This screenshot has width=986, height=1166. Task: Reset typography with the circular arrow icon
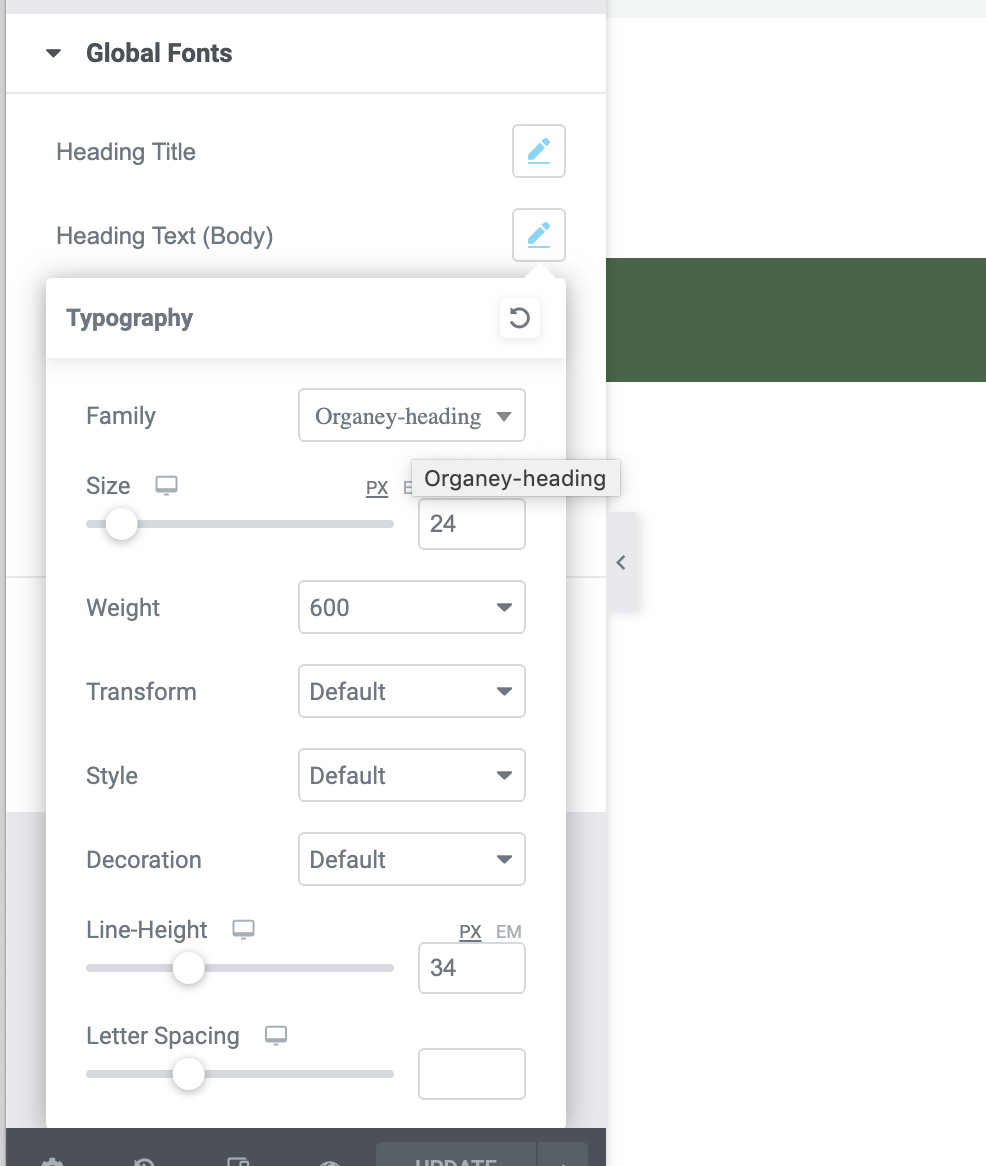(519, 318)
